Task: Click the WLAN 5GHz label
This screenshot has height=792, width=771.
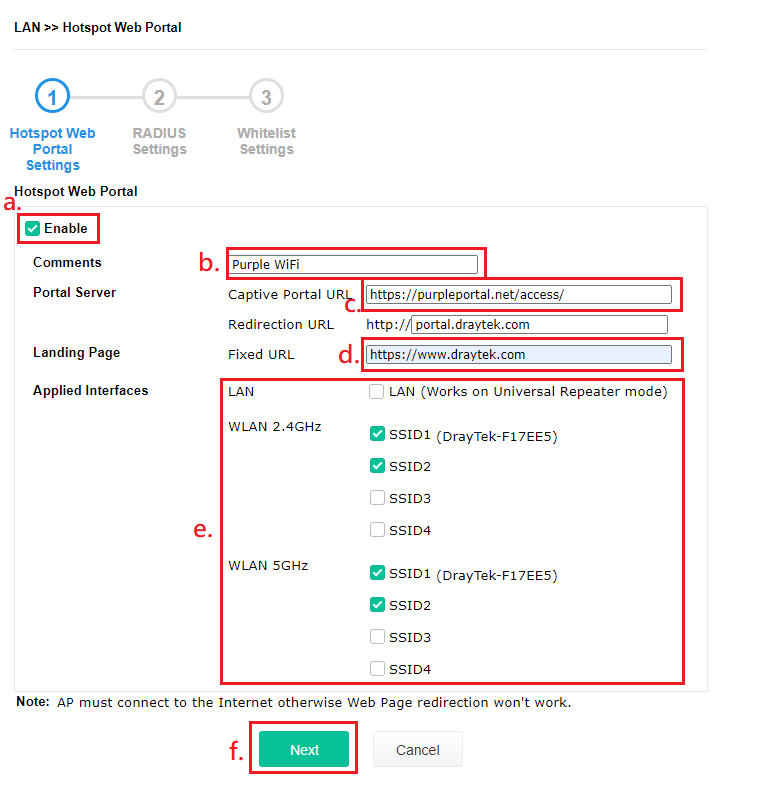Action: tap(268, 566)
